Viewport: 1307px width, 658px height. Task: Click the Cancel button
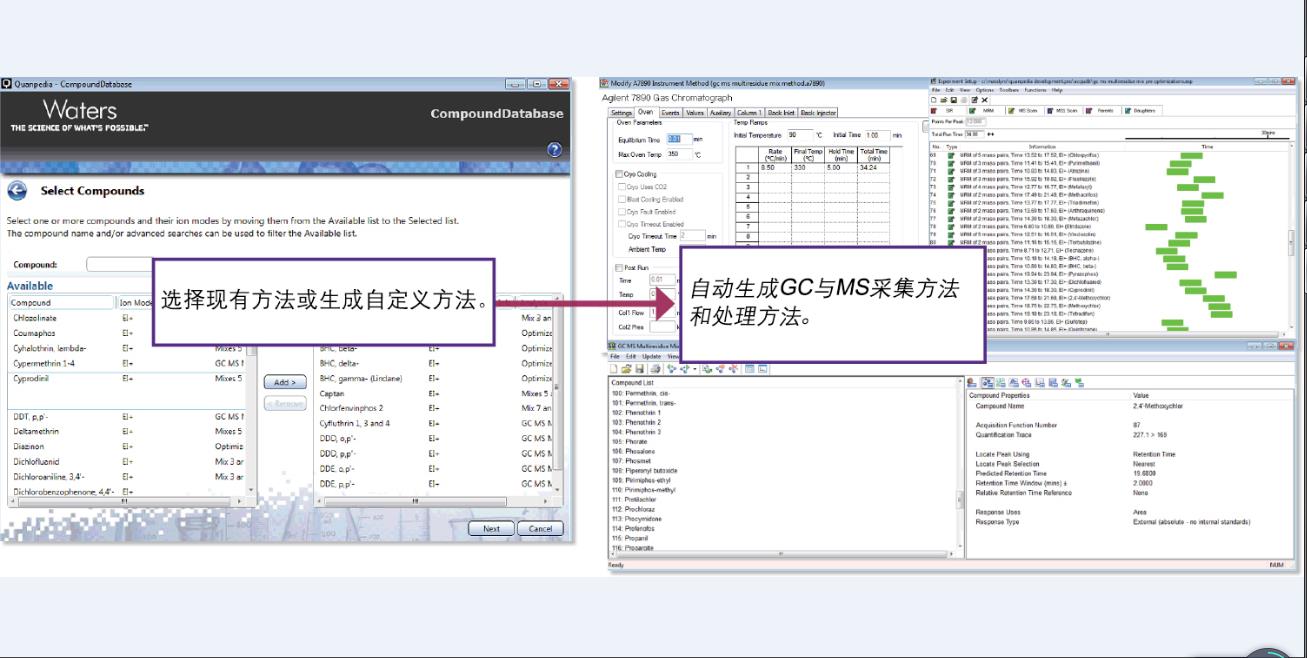[540, 529]
